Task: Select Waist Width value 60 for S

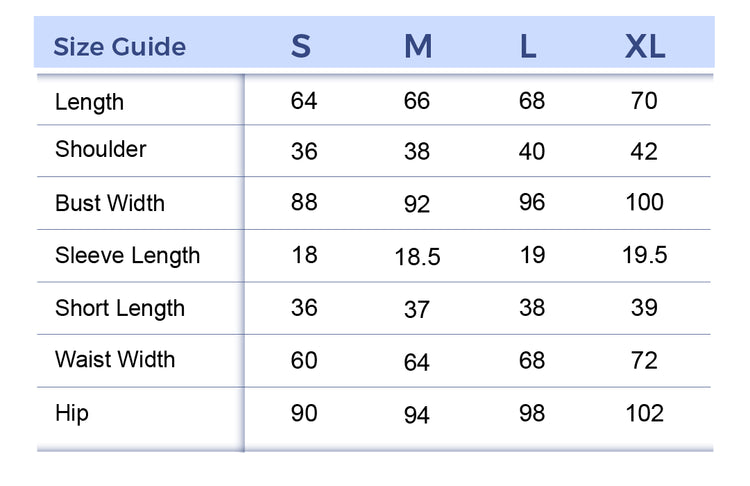Action: tap(304, 360)
